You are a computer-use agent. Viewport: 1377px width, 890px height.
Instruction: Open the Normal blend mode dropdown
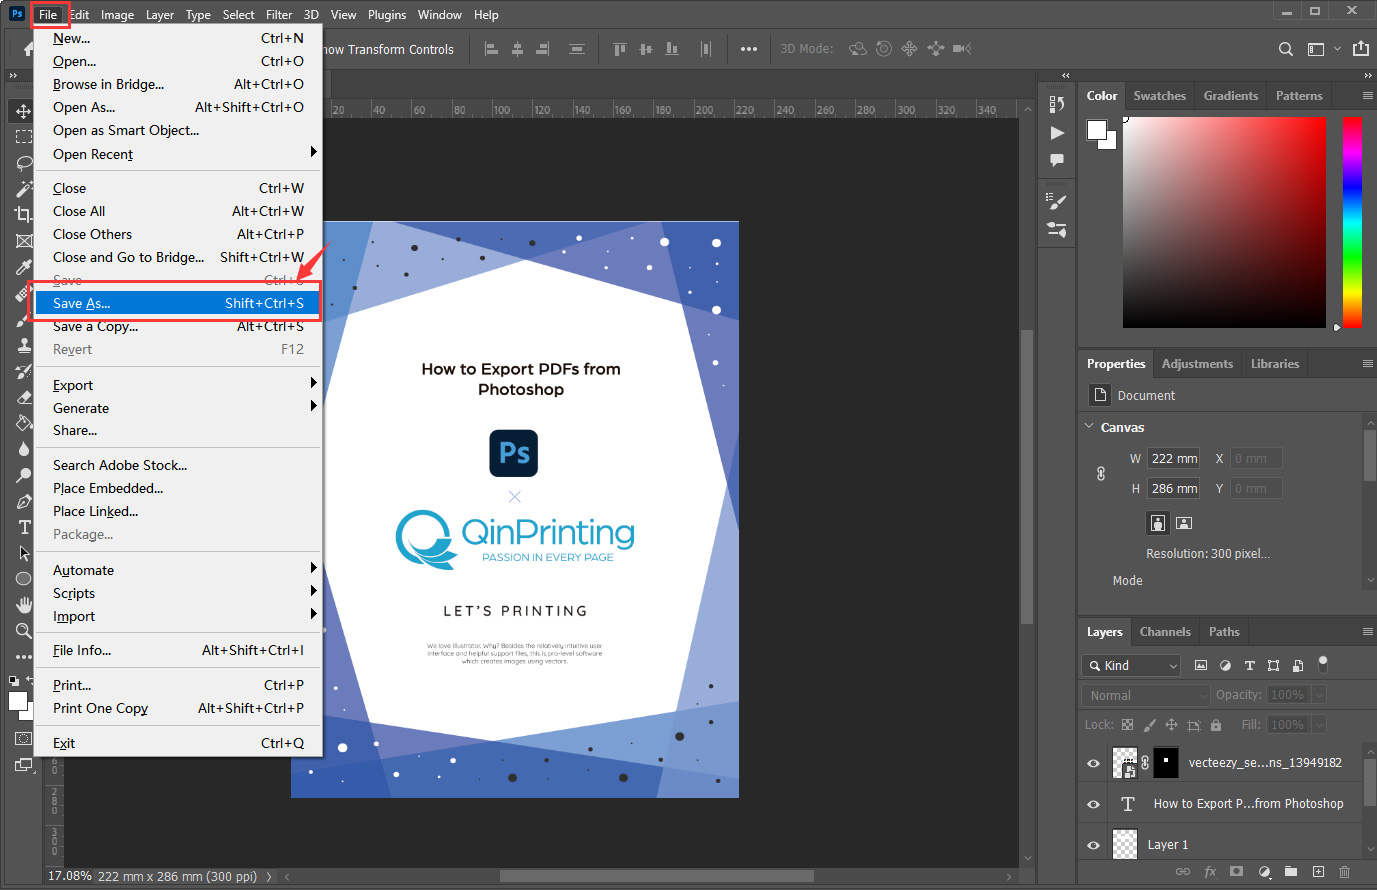pos(1146,695)
